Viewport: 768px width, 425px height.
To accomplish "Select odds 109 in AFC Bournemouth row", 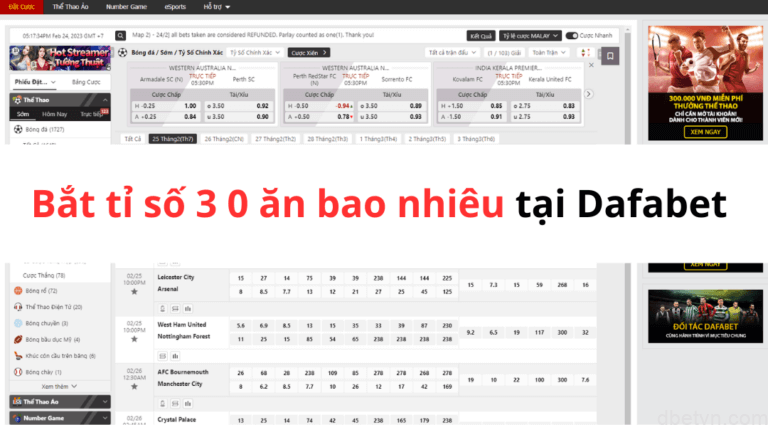I will pos(332,373).
